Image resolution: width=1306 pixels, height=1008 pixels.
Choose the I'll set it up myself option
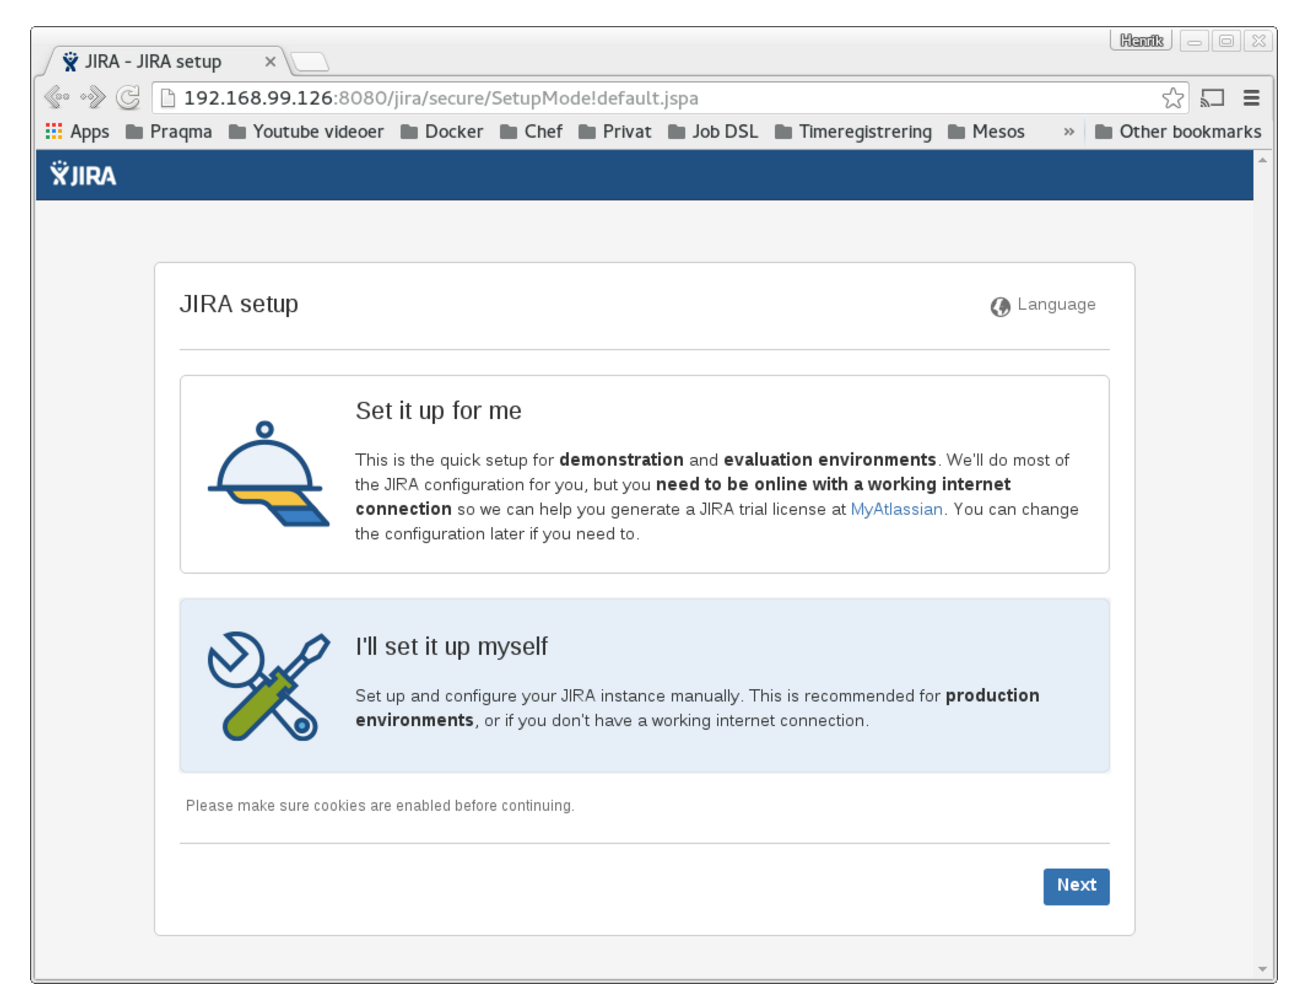click(x=644, y=686)
